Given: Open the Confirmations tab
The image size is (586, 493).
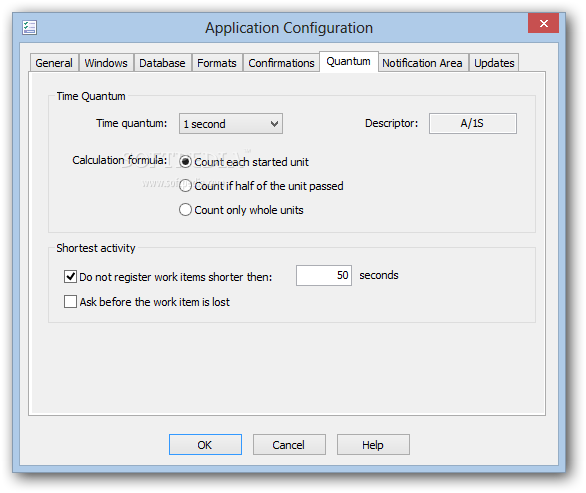Looking at the screenshot, I should coord(281,63).
